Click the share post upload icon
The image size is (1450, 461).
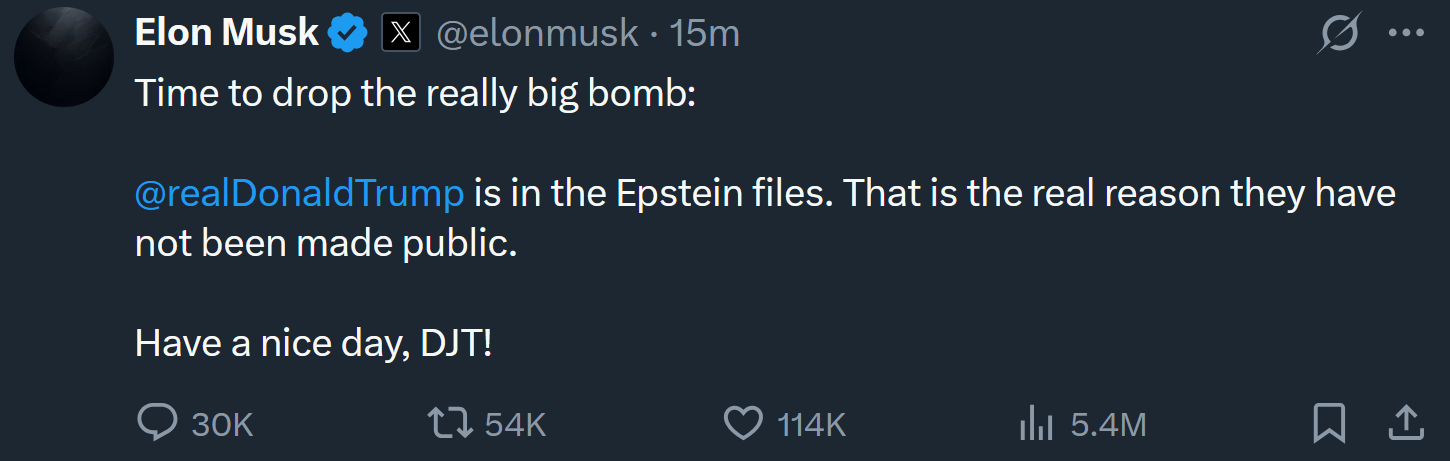tap(1406, 423)
